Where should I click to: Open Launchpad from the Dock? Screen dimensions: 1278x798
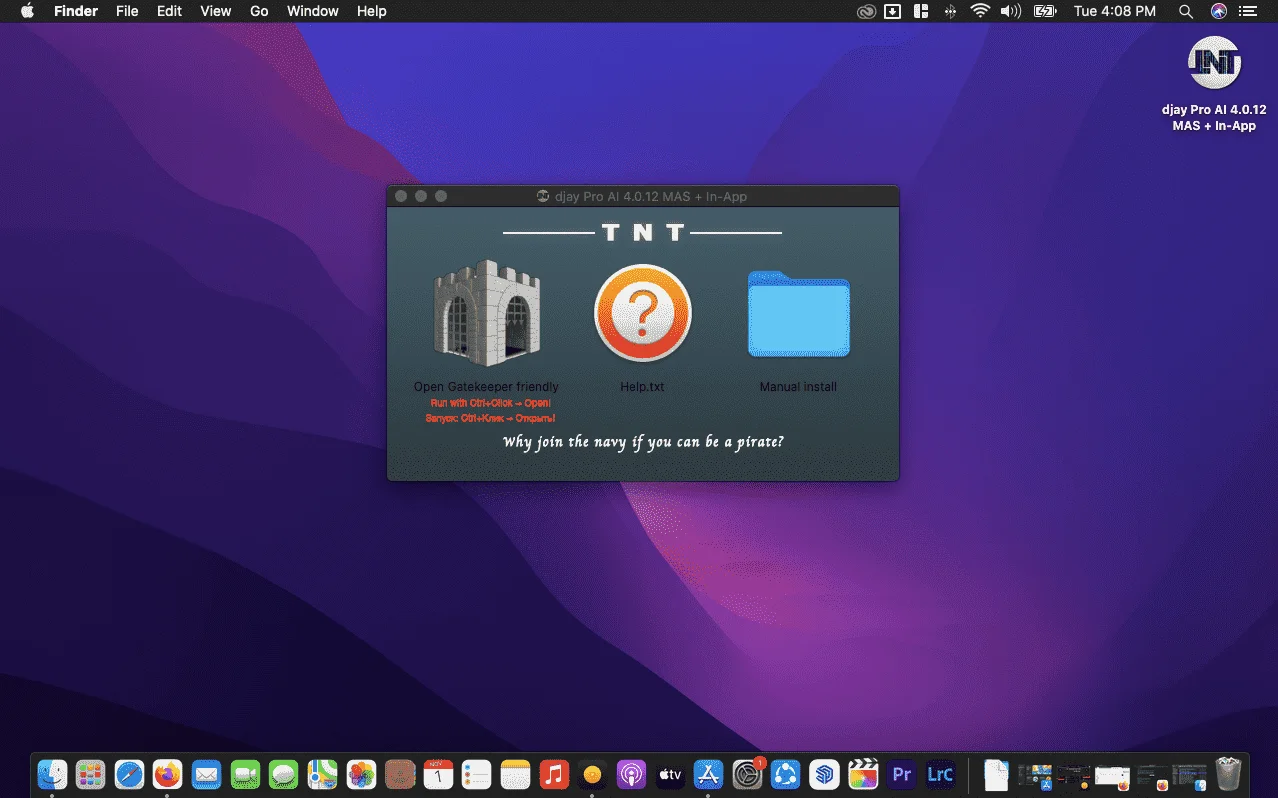91,774
